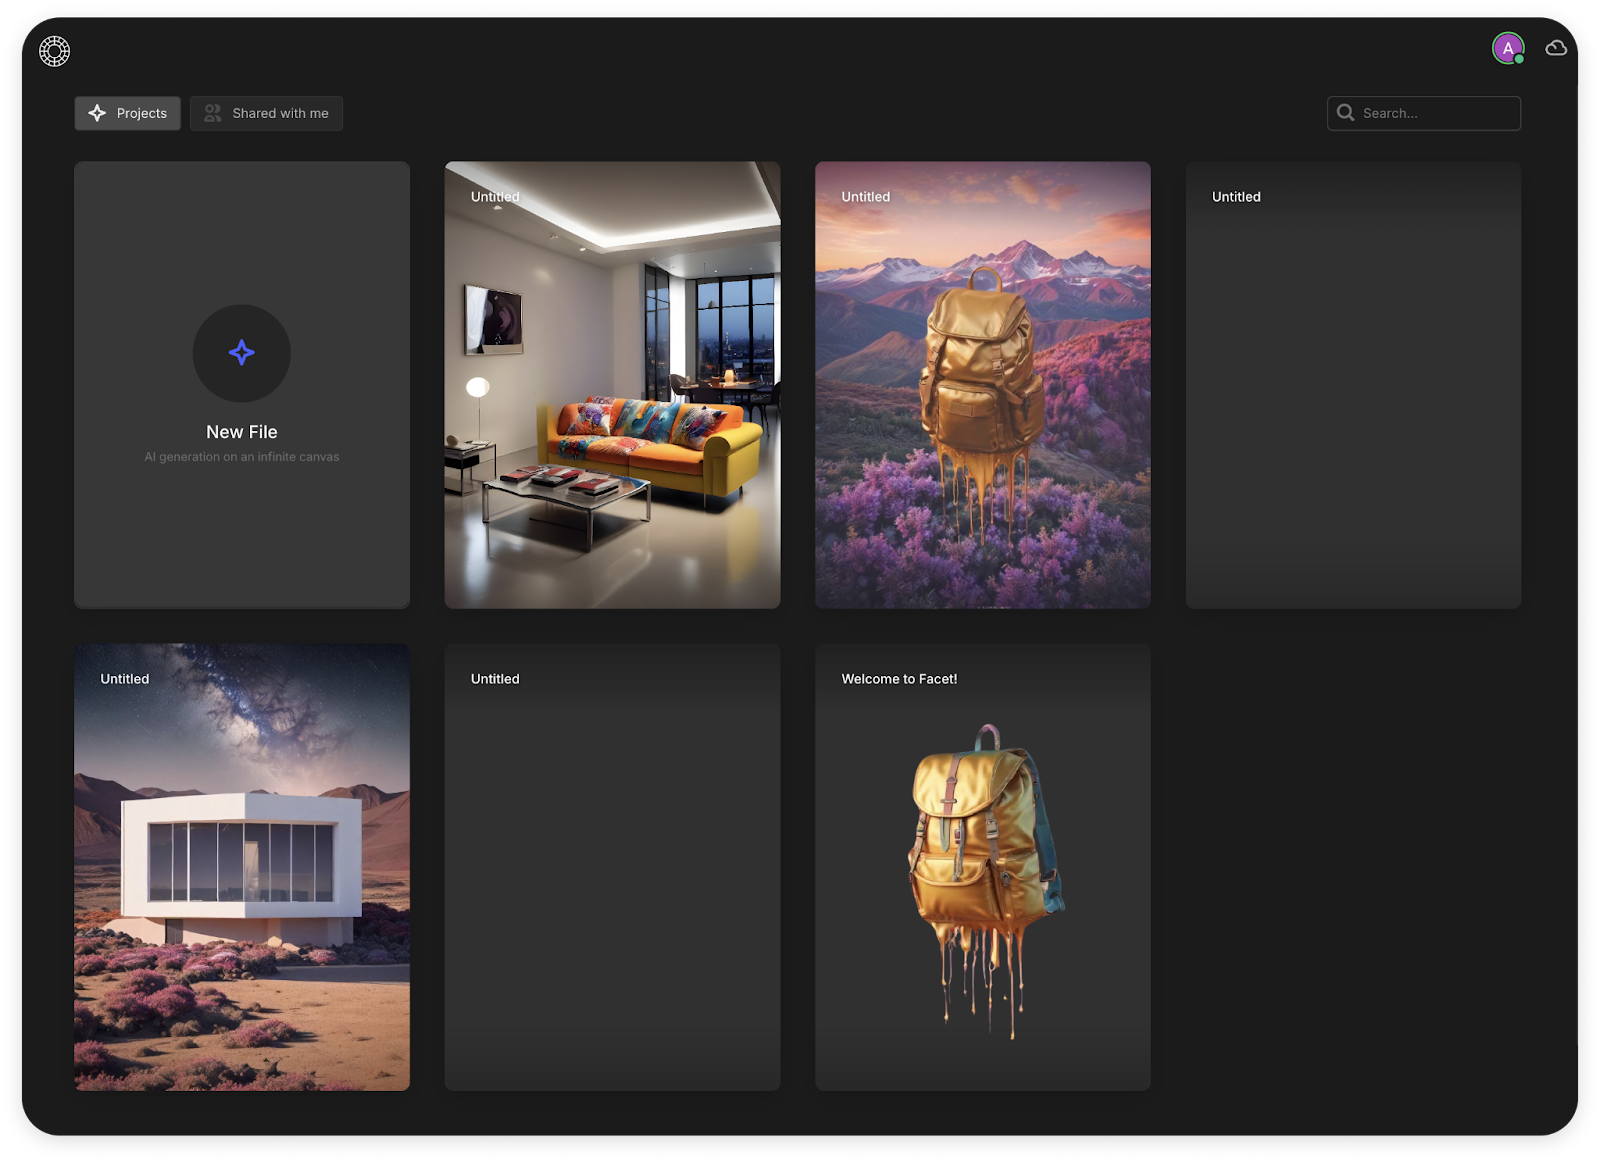Screen dimensions: 1600x1162
Task: Click the Facet logo icon
Action: (x=54, y=51)
